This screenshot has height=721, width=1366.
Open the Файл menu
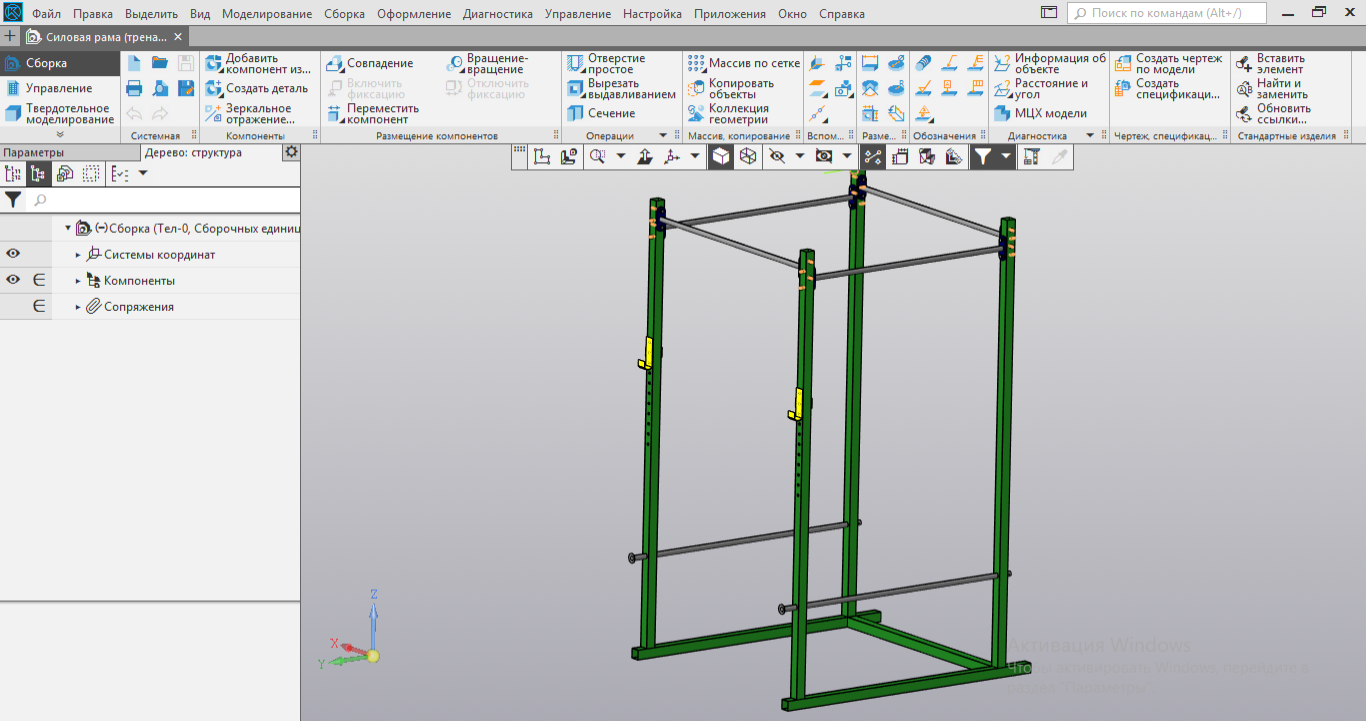(x=46, y=14)
